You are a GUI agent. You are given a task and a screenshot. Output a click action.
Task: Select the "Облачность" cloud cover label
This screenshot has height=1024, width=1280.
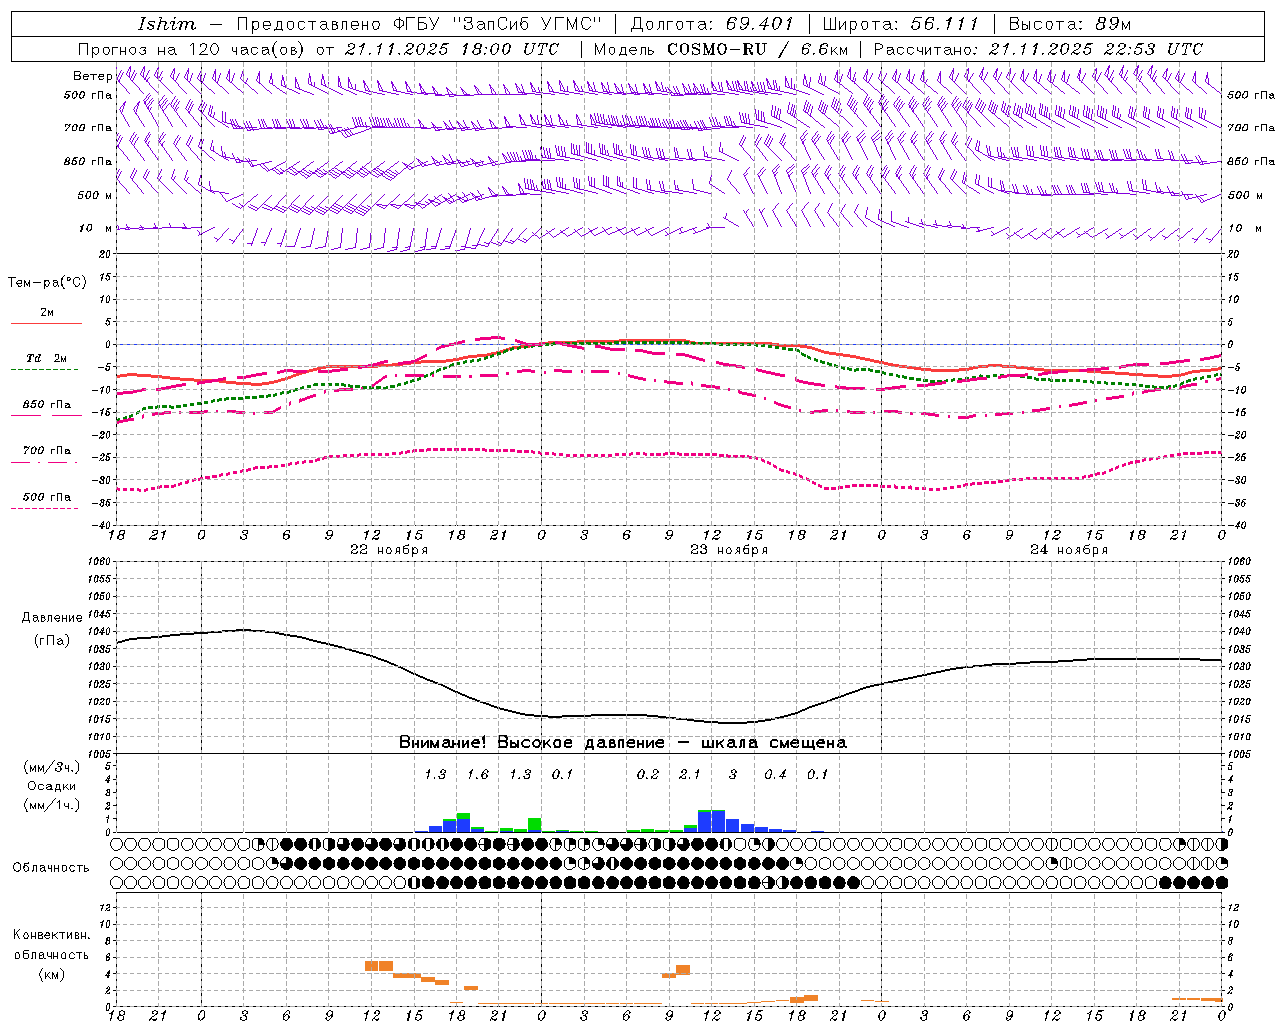(51, 868)
